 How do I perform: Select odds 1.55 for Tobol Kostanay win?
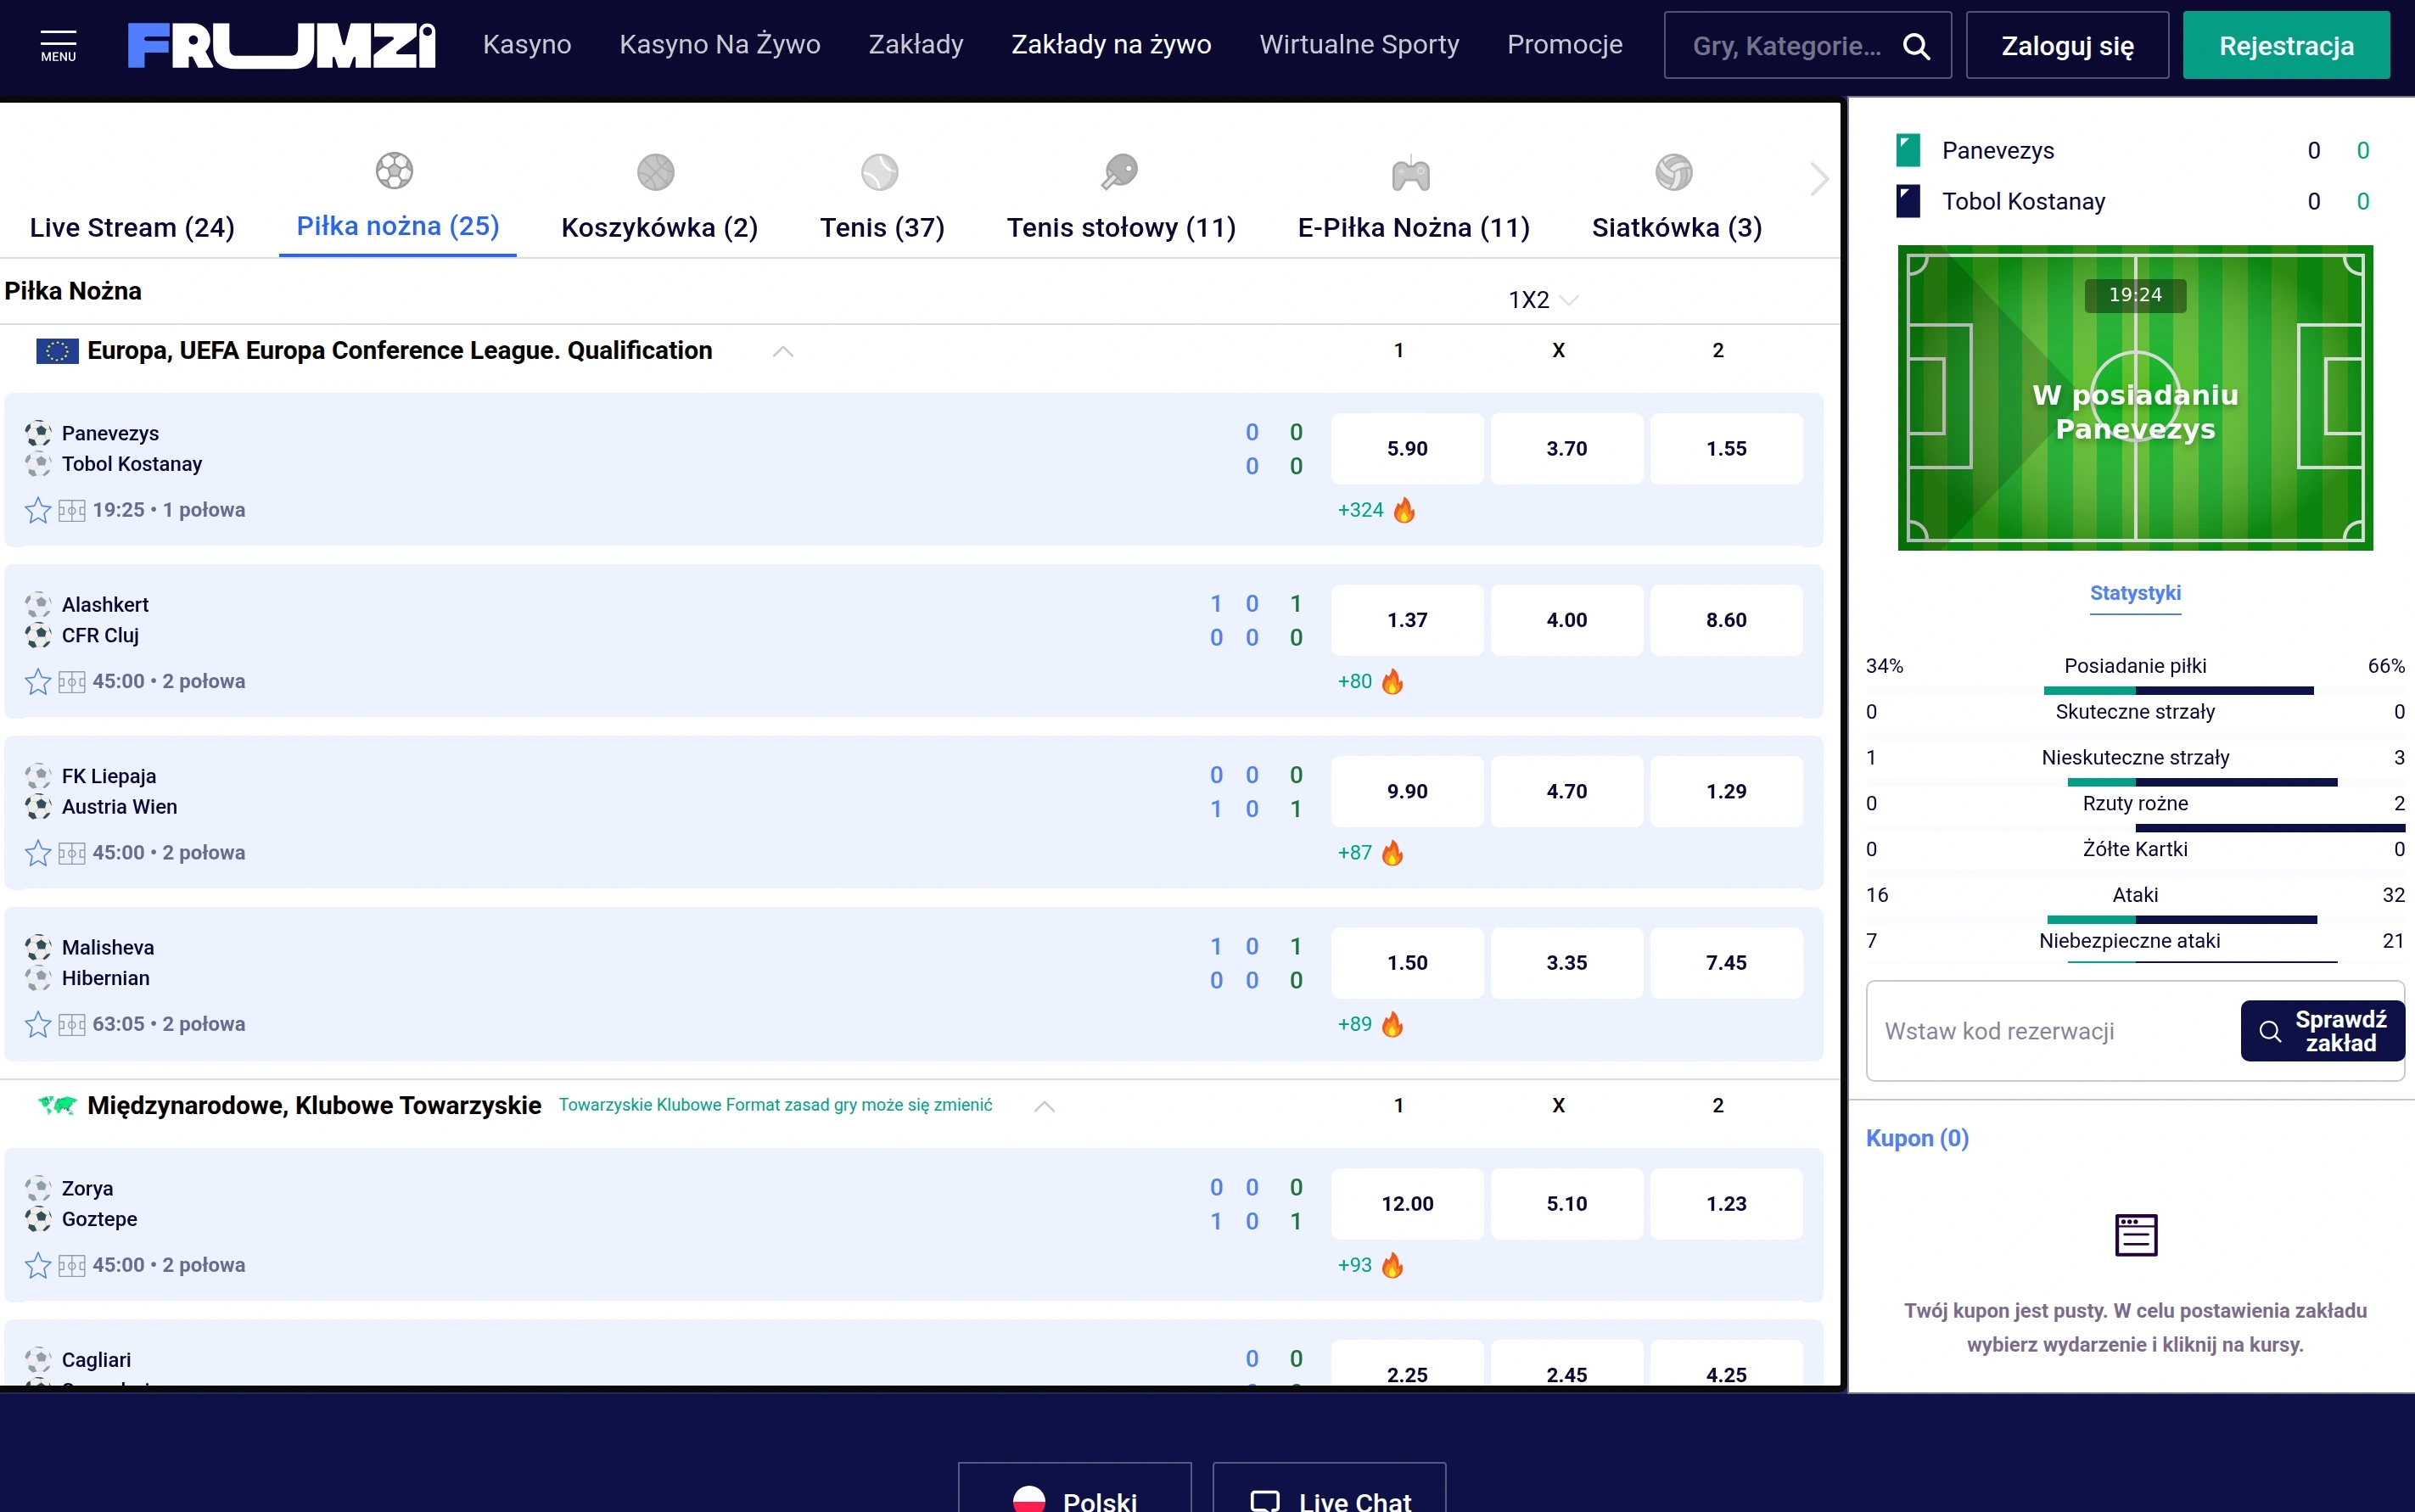coord(1726,449)
